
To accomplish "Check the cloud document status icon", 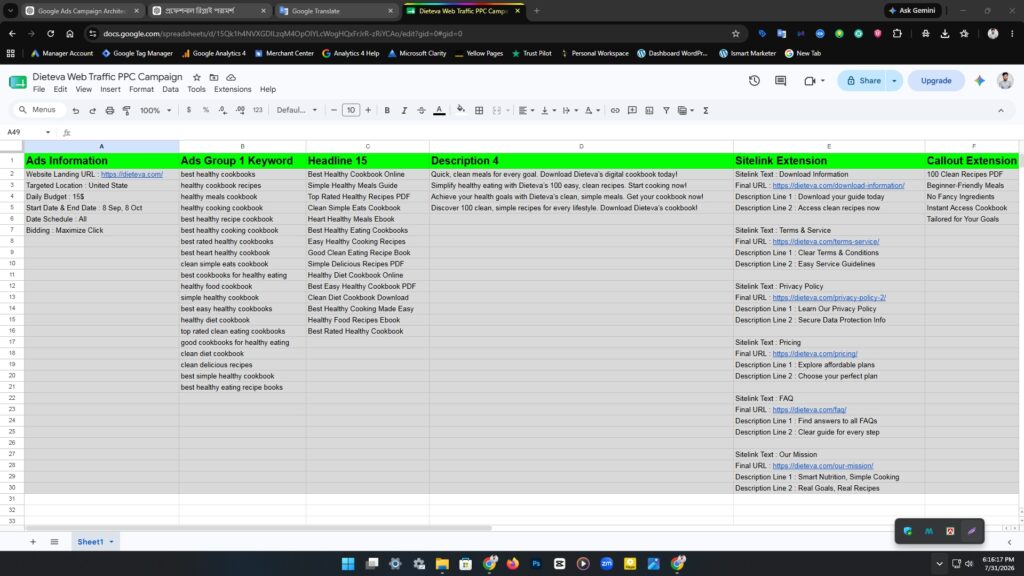I will coord(231,77).
